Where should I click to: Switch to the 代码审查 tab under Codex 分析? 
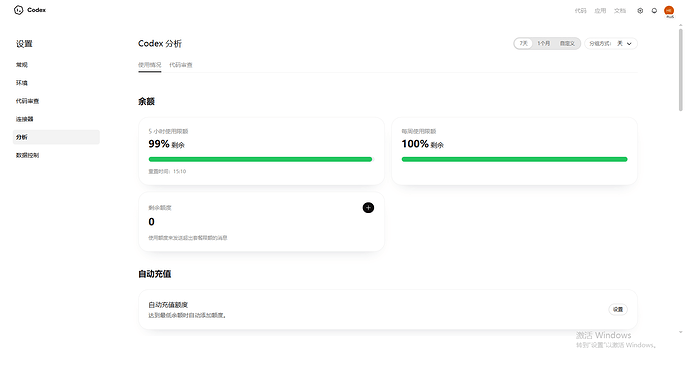(181, 65)
